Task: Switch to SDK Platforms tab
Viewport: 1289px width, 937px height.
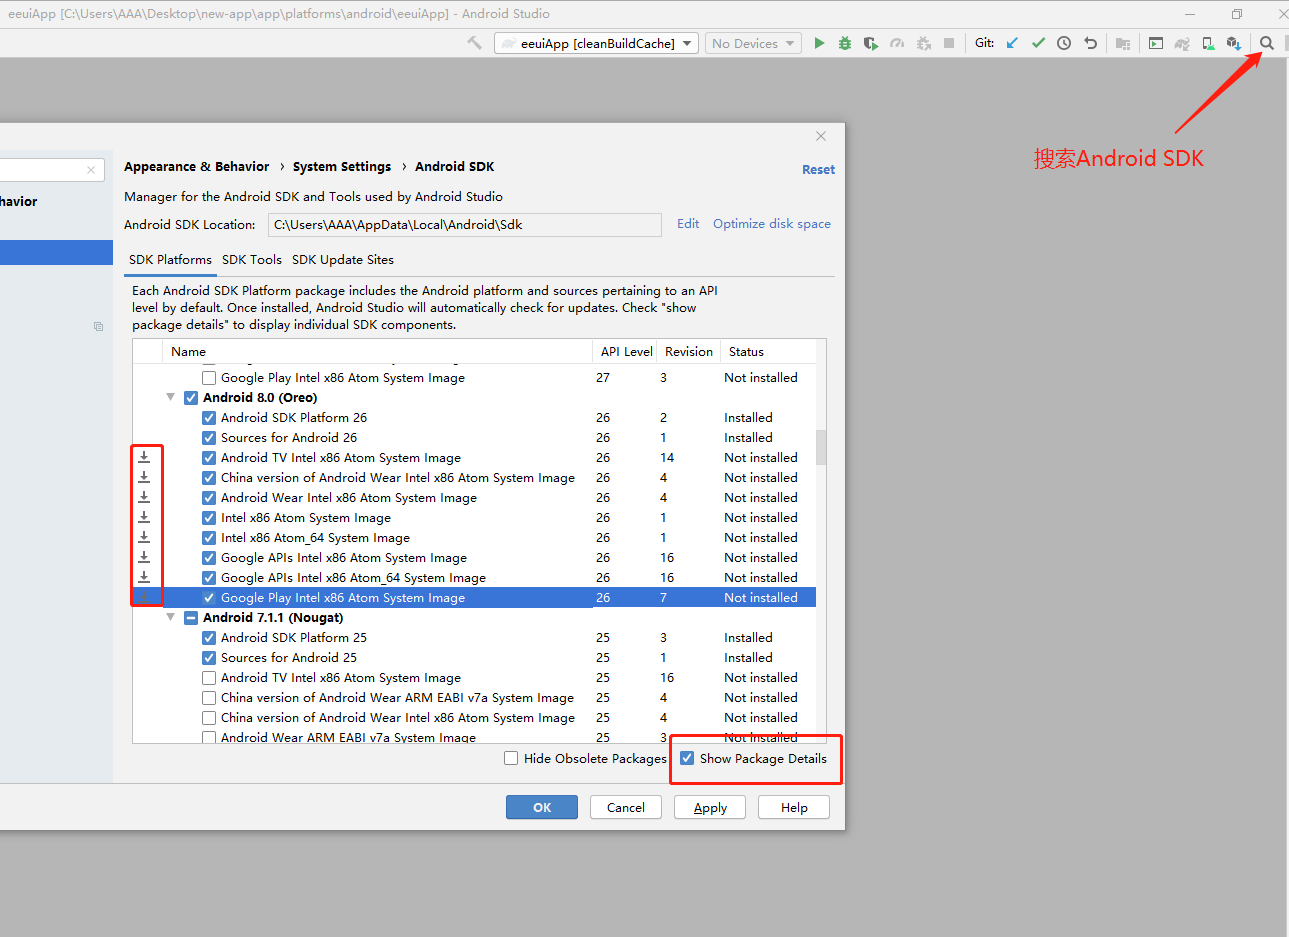Action: point(170,259)
